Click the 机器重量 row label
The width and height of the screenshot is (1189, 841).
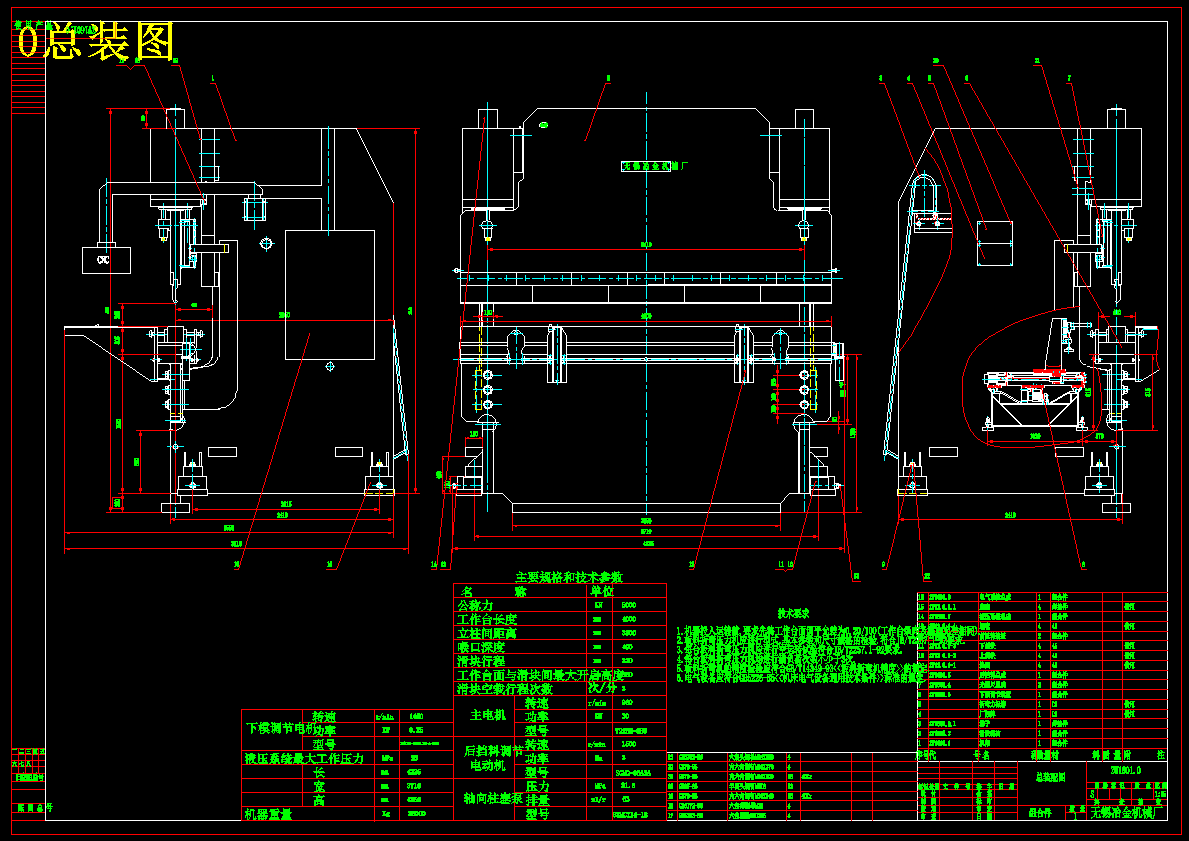tap(268, 814)
